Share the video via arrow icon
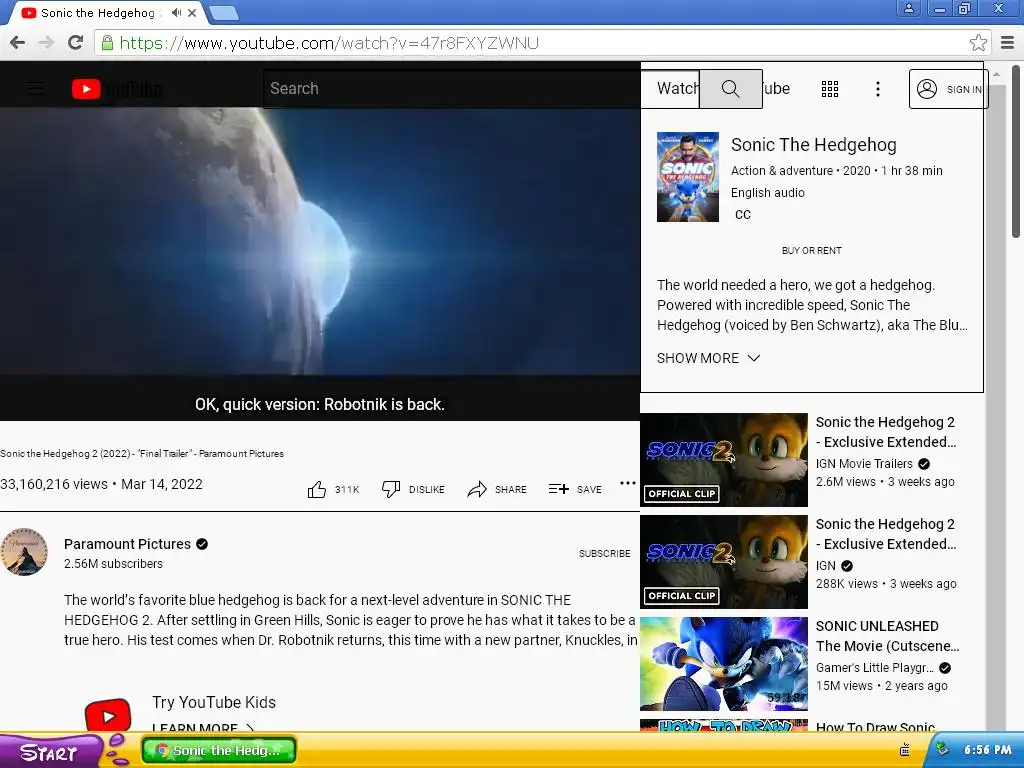The width and height of the screenshot is (1024, 768). (477, 489)
